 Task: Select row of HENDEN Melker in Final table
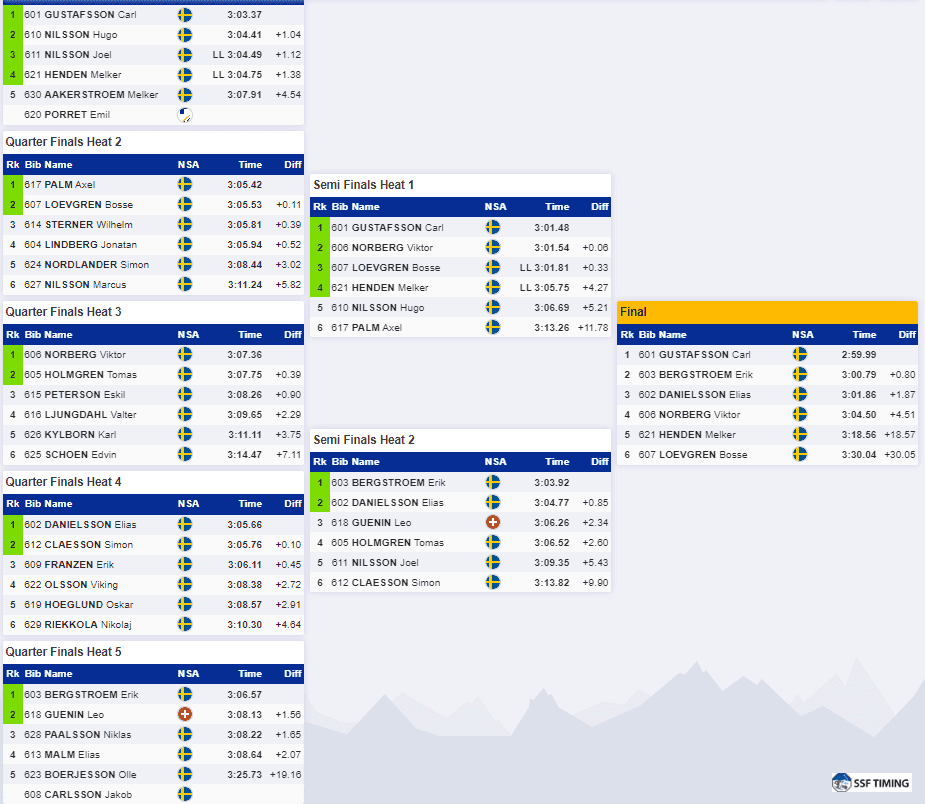[x=767, y=435]
